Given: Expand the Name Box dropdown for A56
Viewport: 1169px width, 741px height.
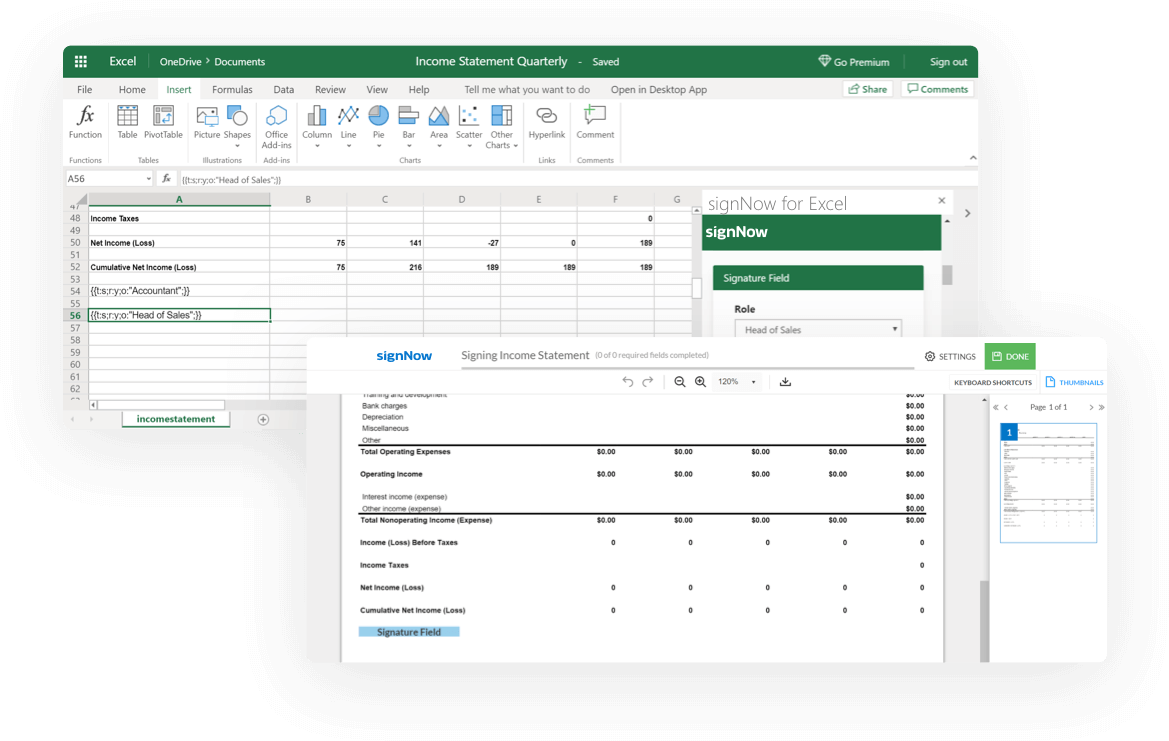Looking at the screenshot, I should 148,179.
